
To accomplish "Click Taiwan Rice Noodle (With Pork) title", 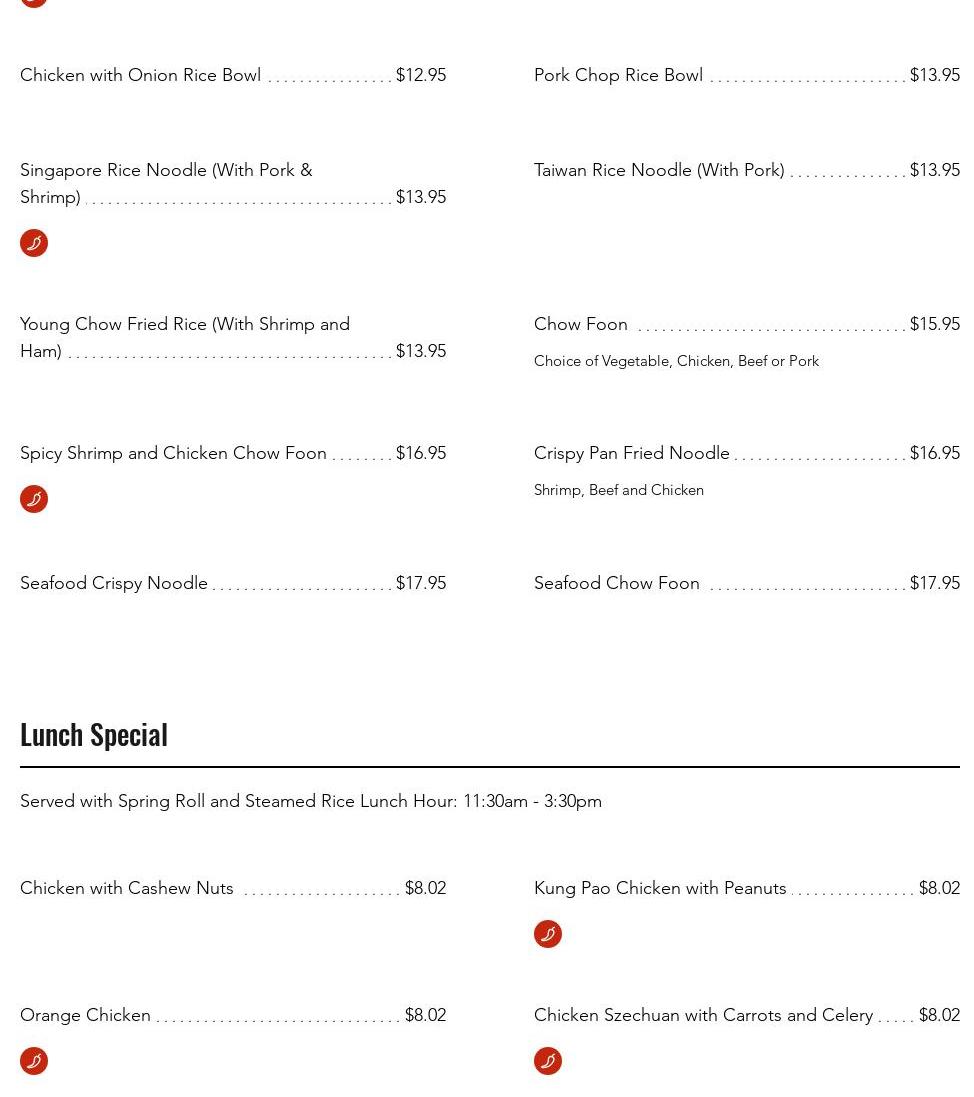I will [659, 170].
